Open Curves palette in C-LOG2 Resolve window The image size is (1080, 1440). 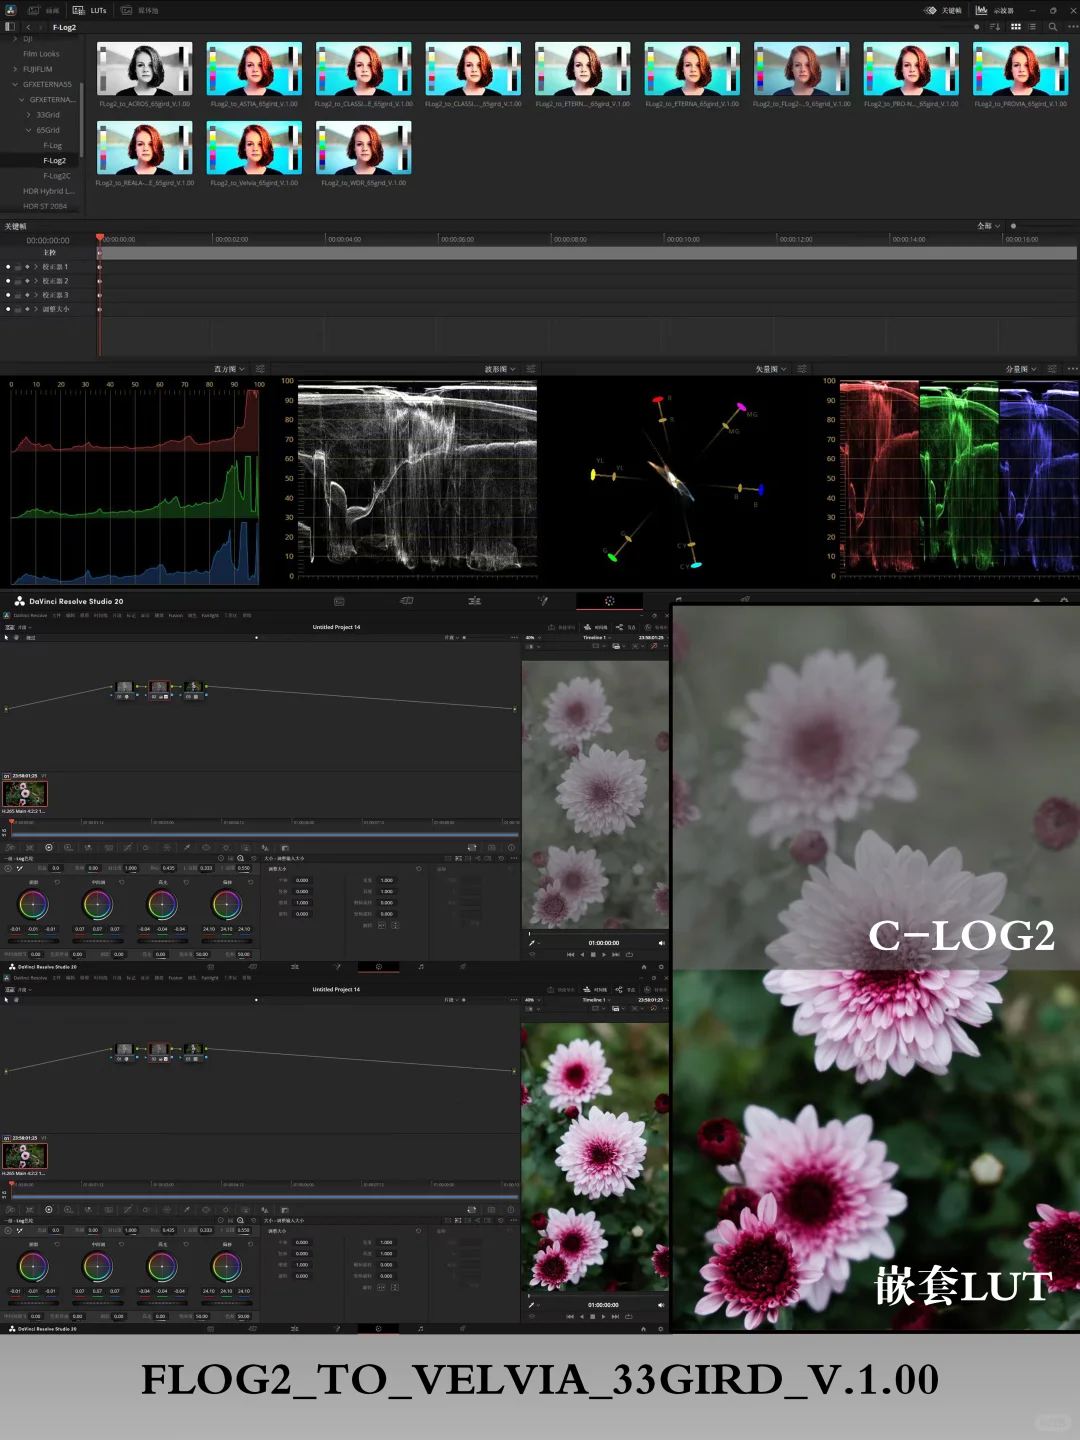(x=128, y=847)
